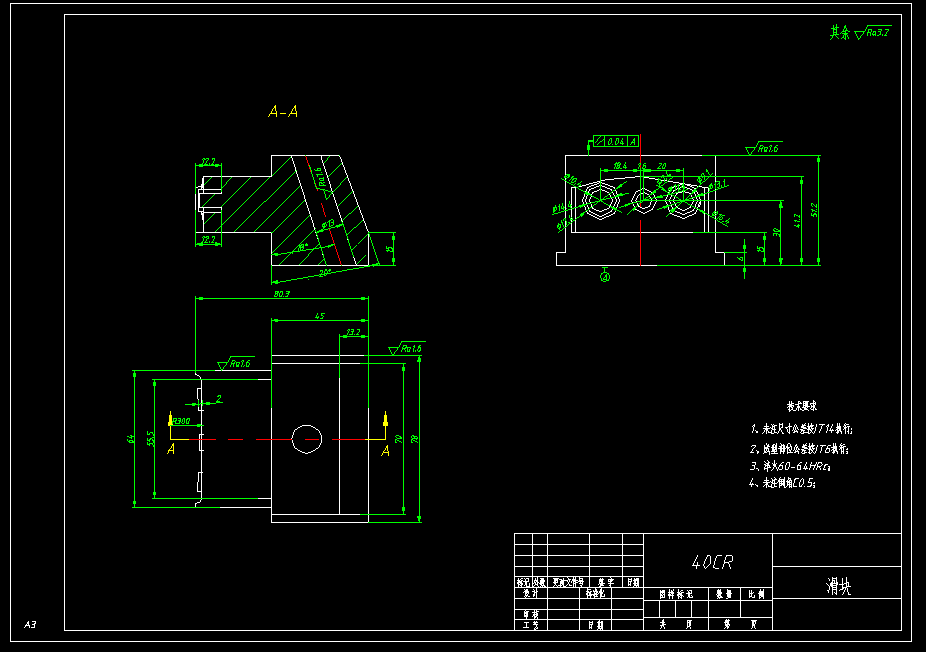
Task: Select the 45 width dimension text
Action: point(319,316)
